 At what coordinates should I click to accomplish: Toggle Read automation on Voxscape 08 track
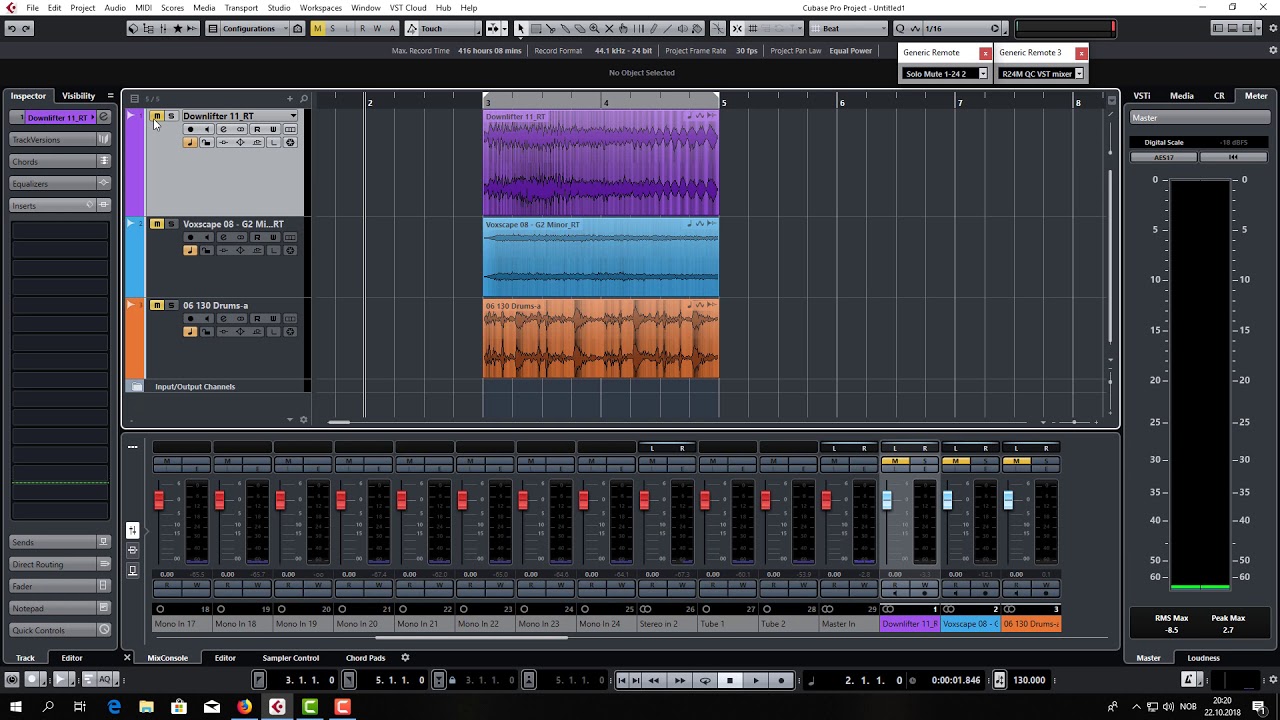[x=257, y=237]
